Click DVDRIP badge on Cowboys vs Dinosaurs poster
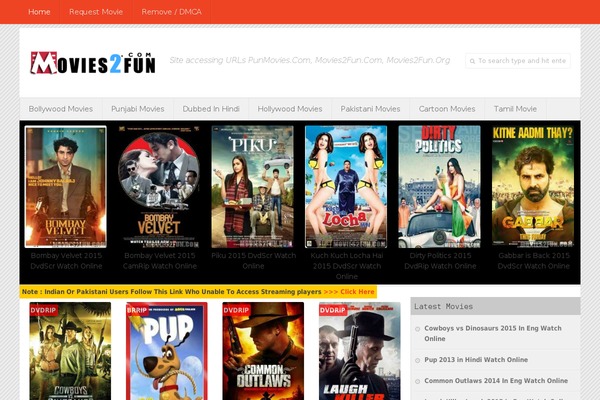 click(43, 310)
